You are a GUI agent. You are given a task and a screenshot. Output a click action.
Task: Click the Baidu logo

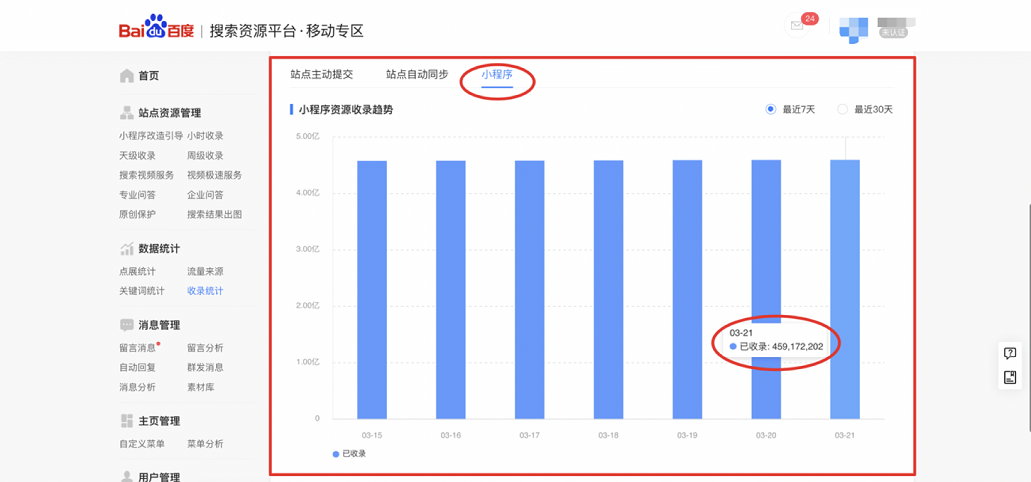click(x=158, y=29)
